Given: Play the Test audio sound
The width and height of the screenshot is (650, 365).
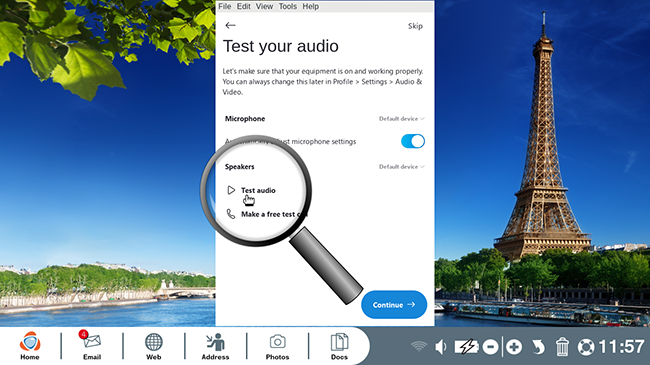Looking at the screenshot, I should point(231,190).
